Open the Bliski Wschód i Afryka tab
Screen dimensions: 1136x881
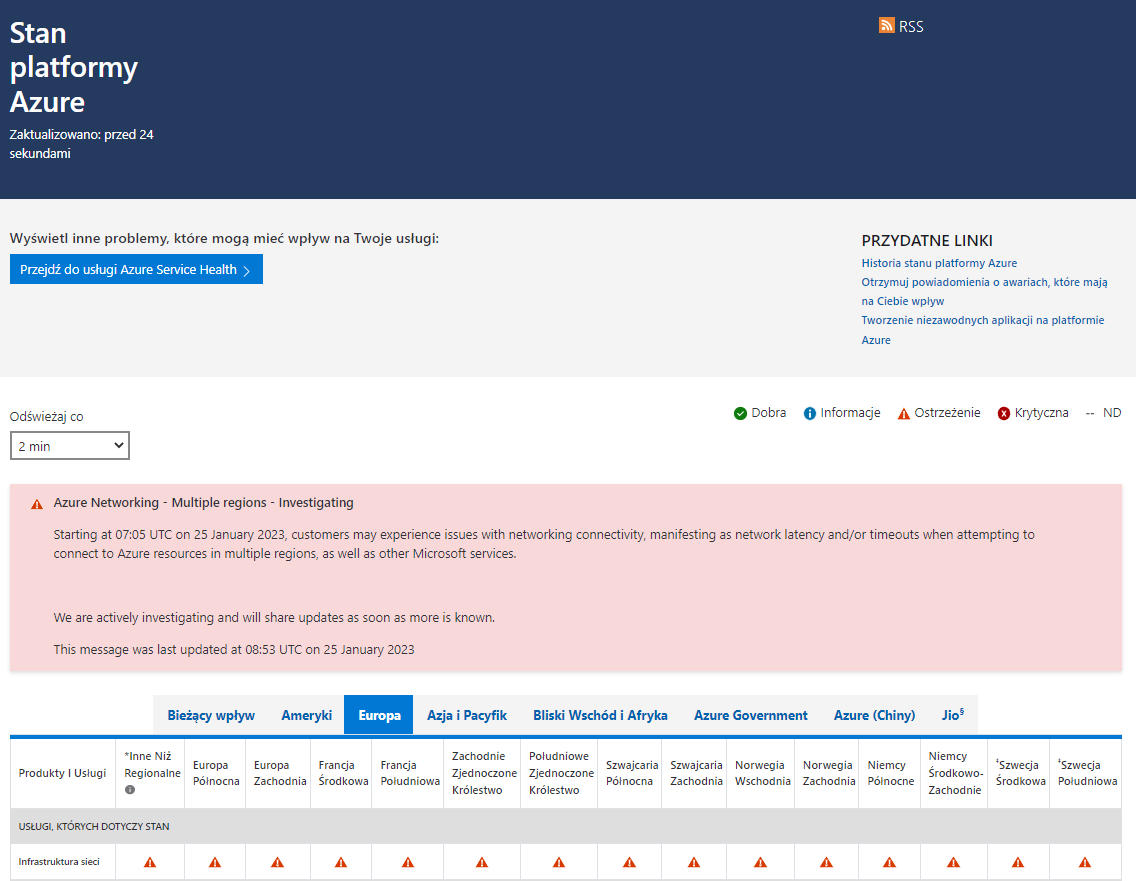600,715
